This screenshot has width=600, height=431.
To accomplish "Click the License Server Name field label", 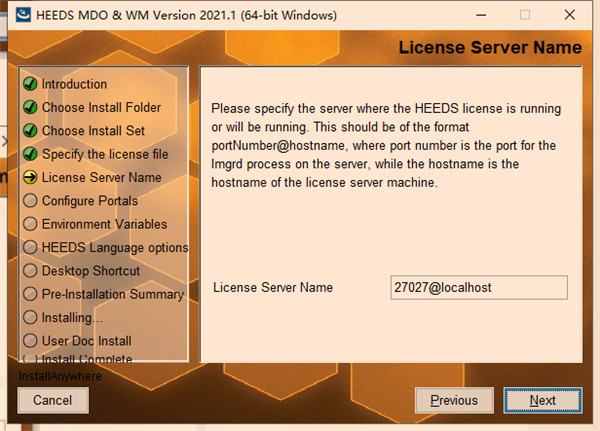I will click(x=273, y=287).
